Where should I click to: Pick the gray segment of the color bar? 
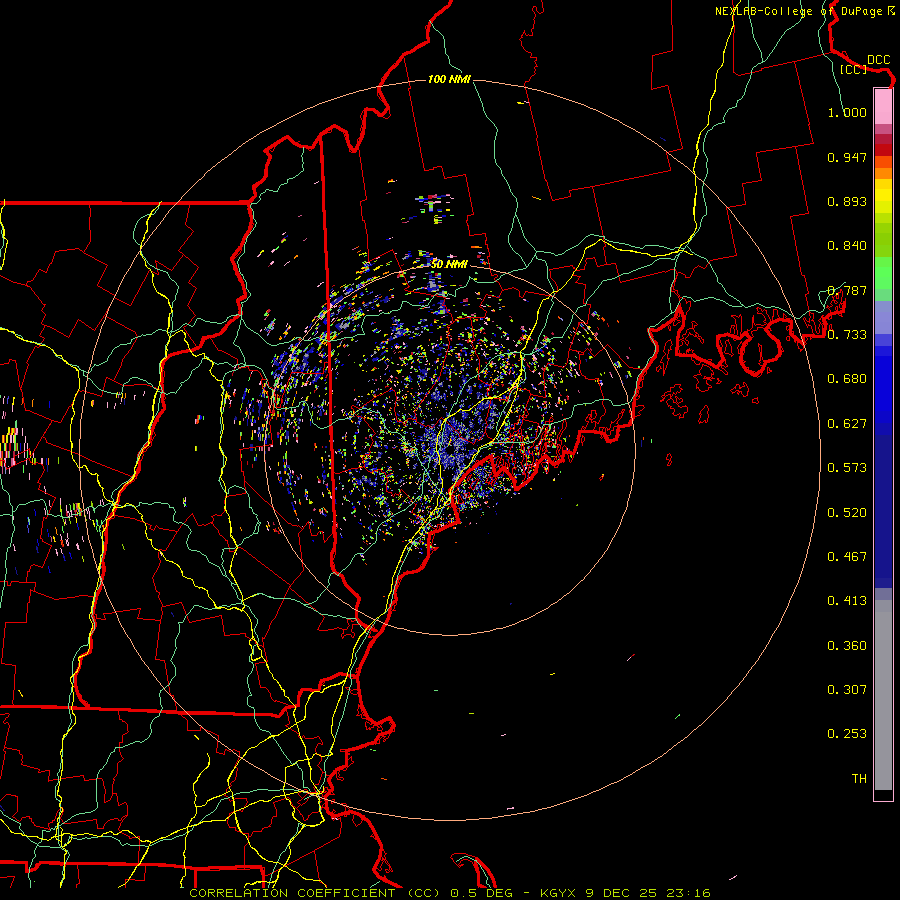pyautogui.click(x=883, y=695)
